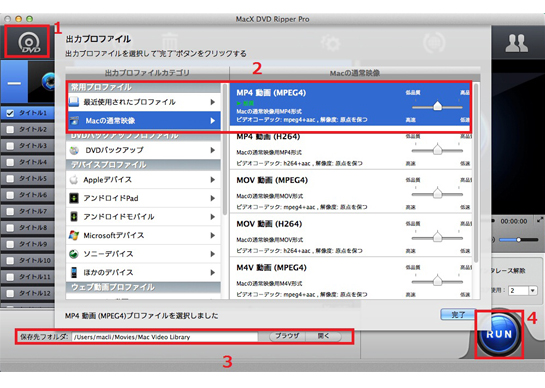Screen dimensions: 545x388
Task: Click the Mac general video monitor icon
Action: [74, 121]
